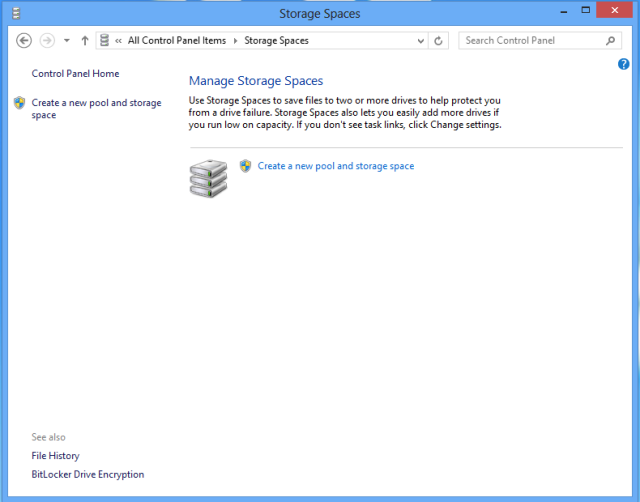Focus the Search Control Panel field
The width and height of the screenshot is (640, 502).
tap(540, 40)
